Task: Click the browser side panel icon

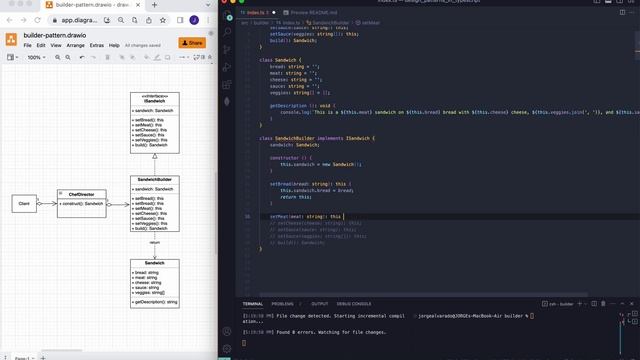Action: click(180, 20)
